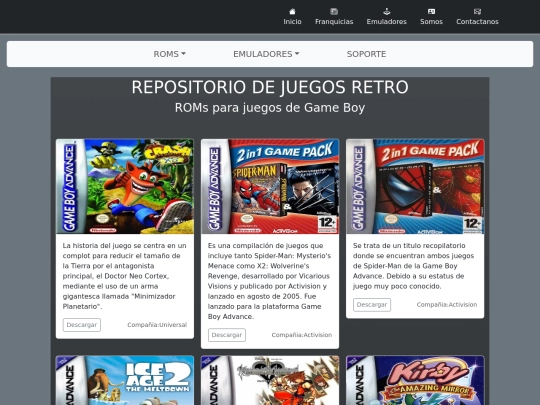
Task: Download the Crash Bandicoot ROM by Universal
Action: 82,325
